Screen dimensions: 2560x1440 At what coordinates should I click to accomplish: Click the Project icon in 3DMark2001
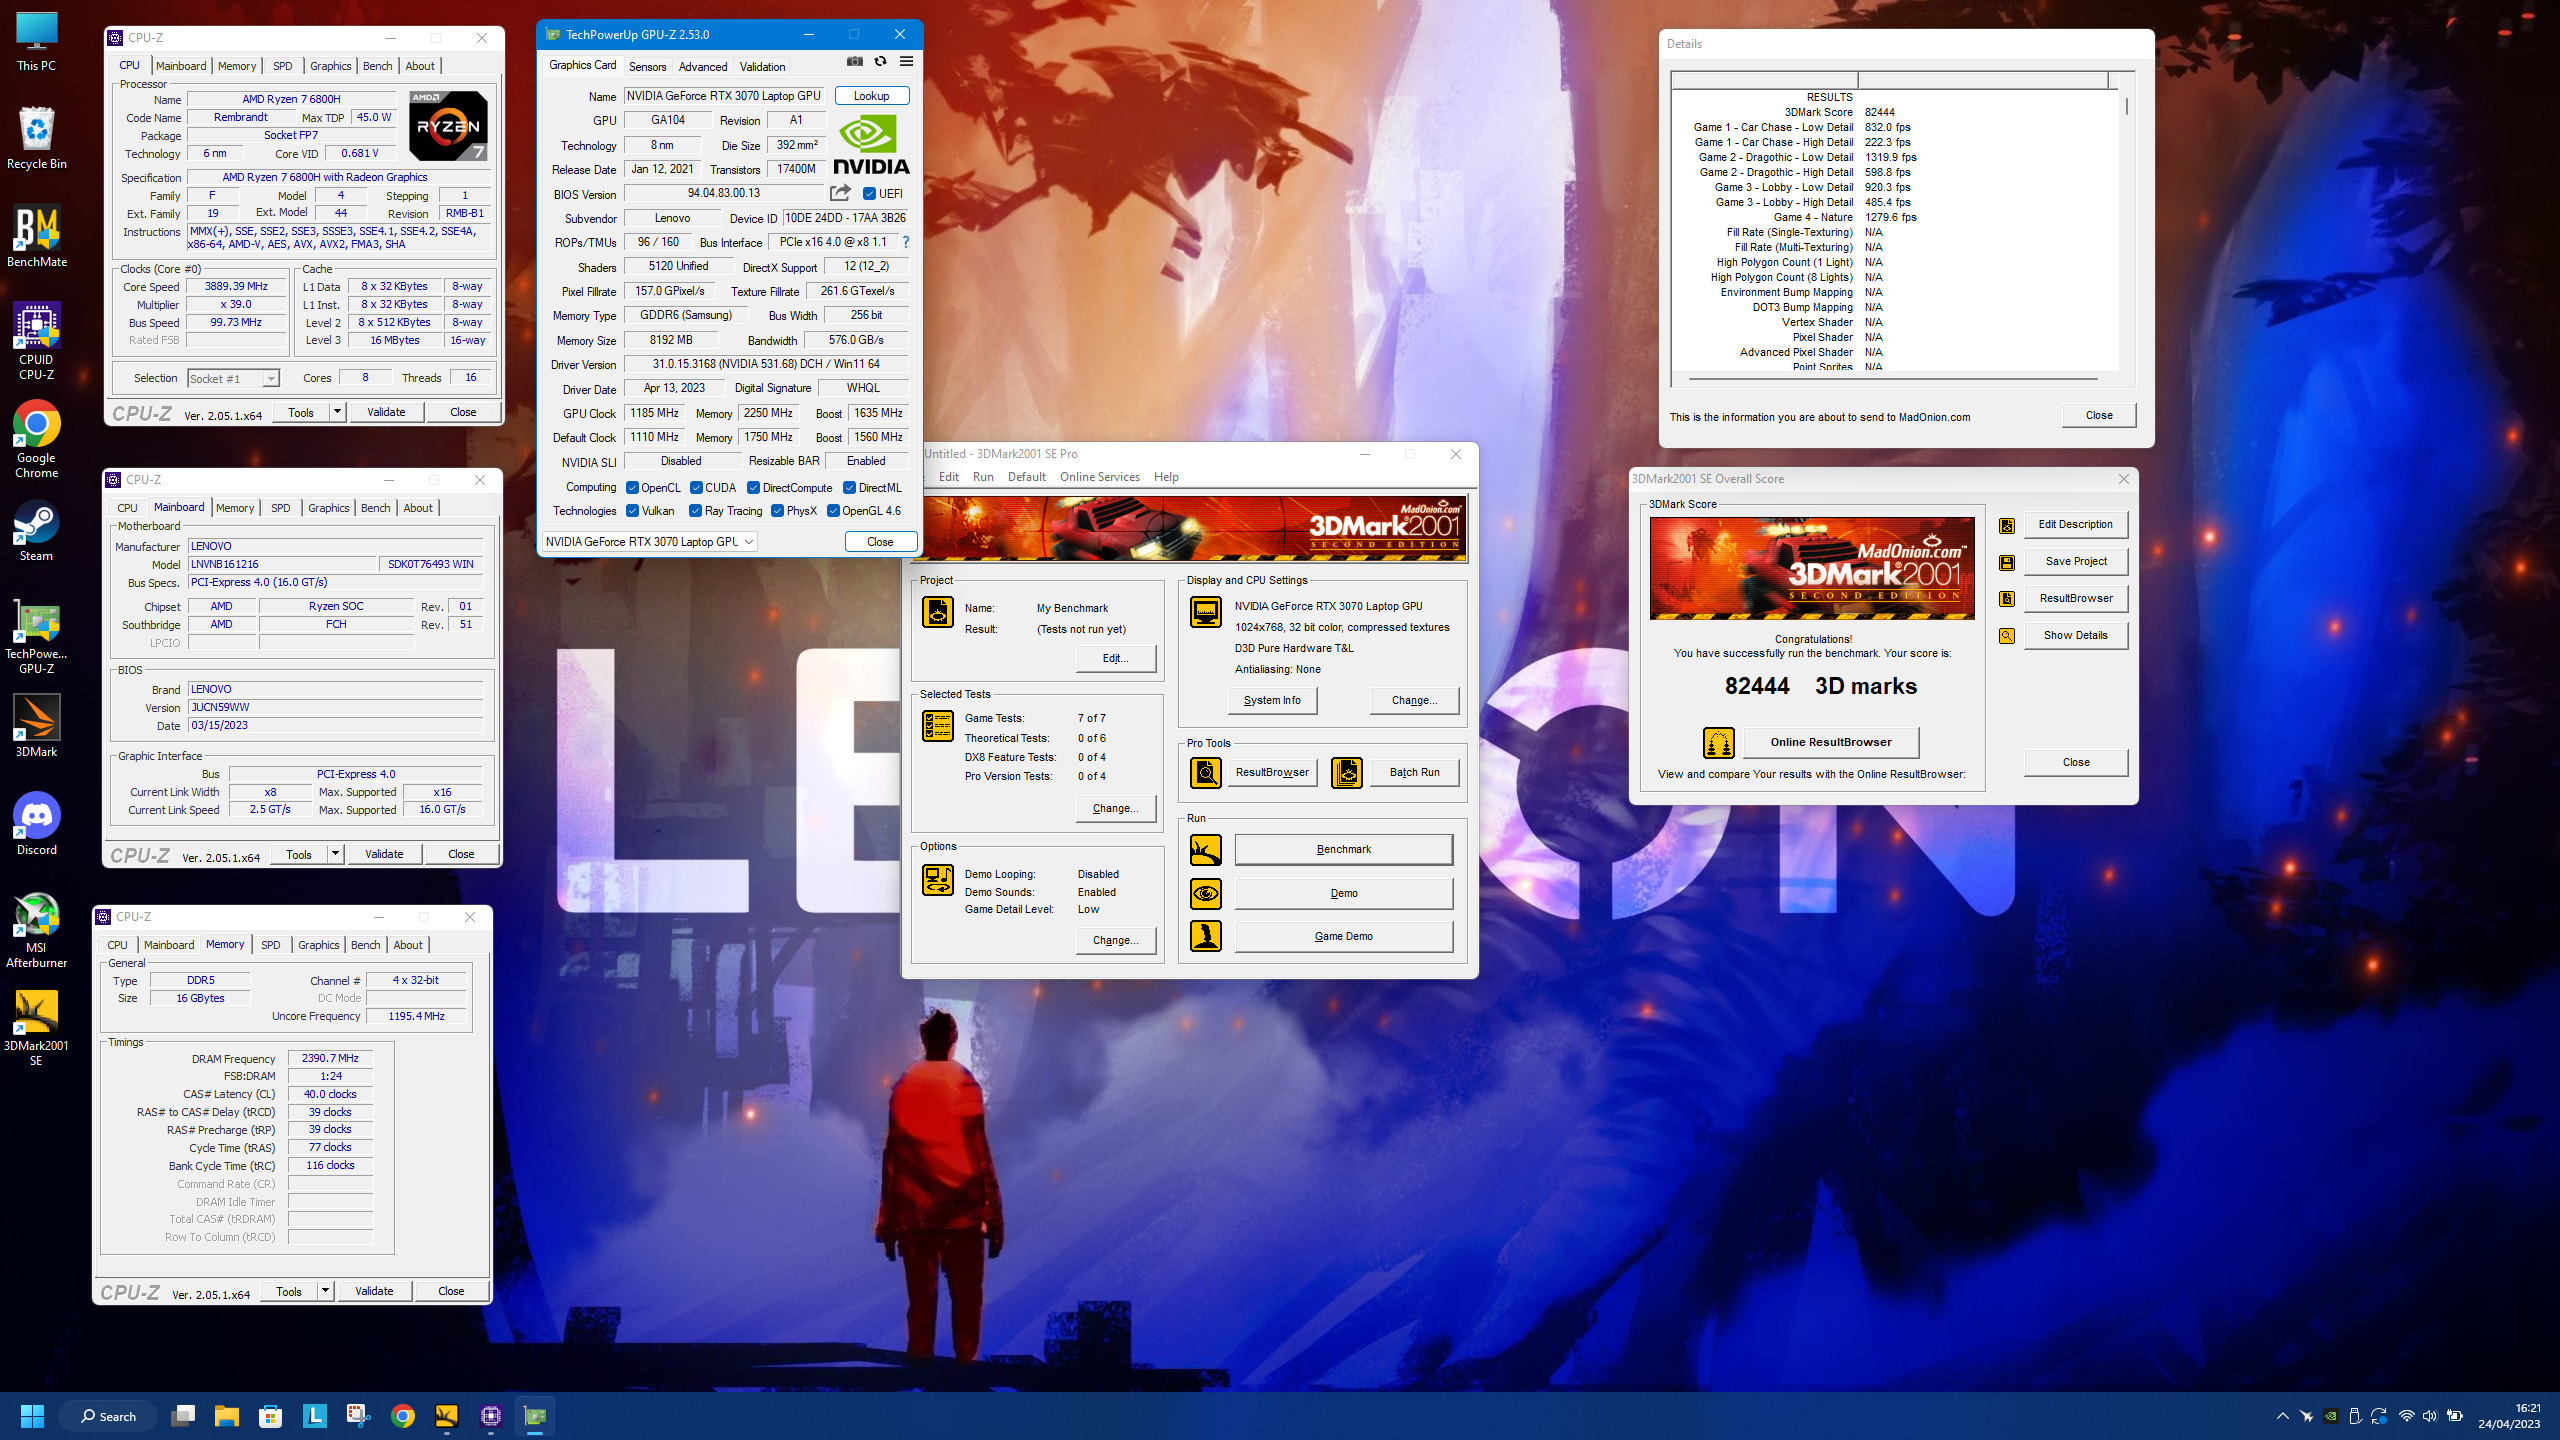tap(938, 612)
